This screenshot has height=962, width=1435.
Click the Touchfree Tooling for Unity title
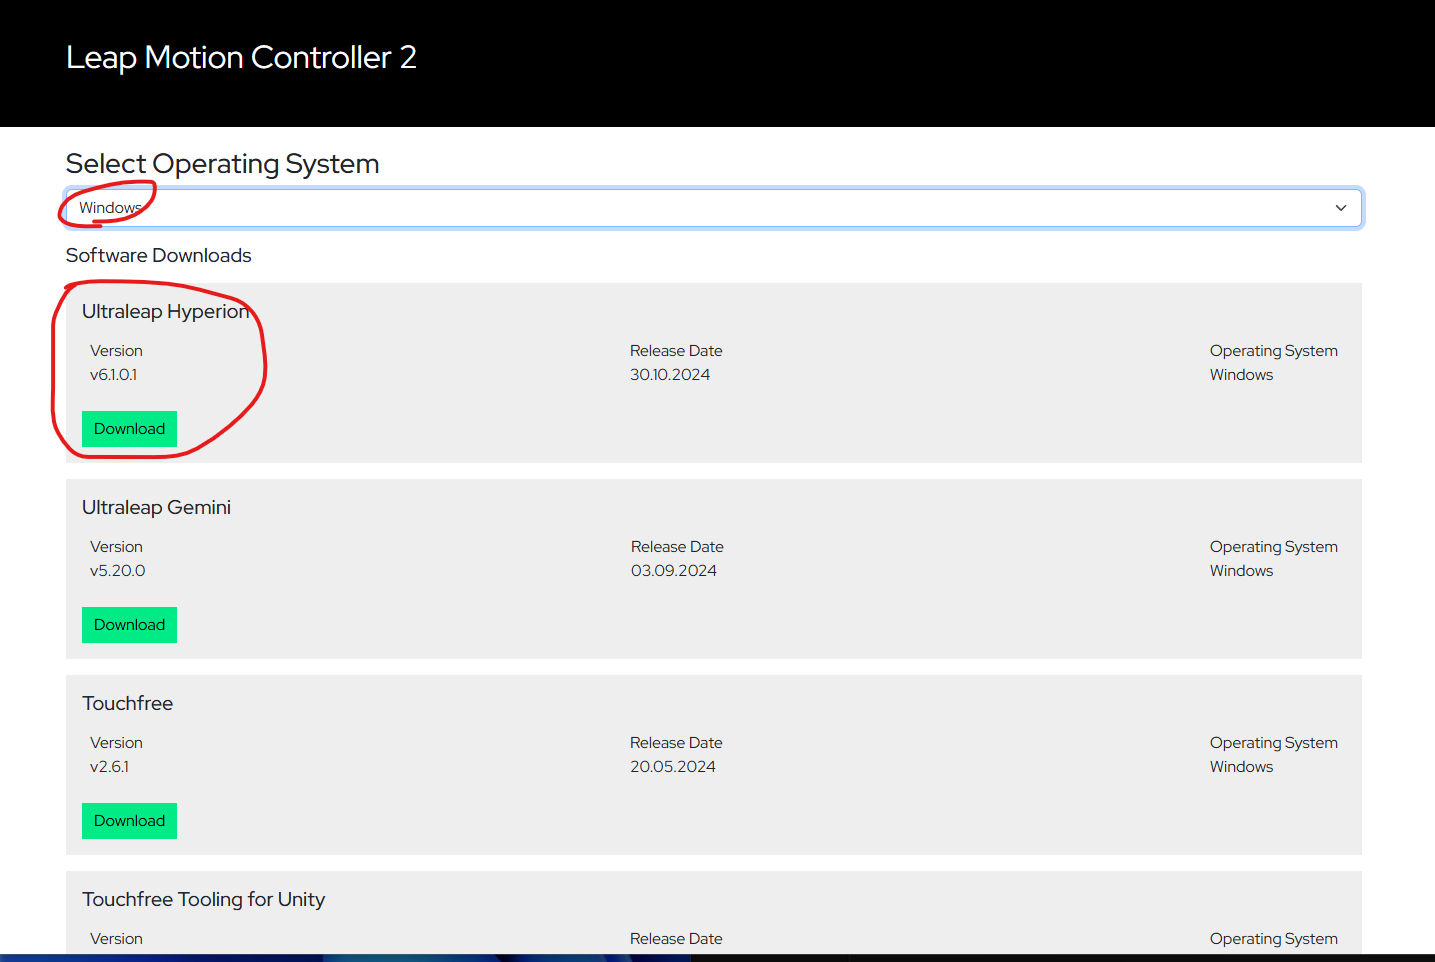203,900
